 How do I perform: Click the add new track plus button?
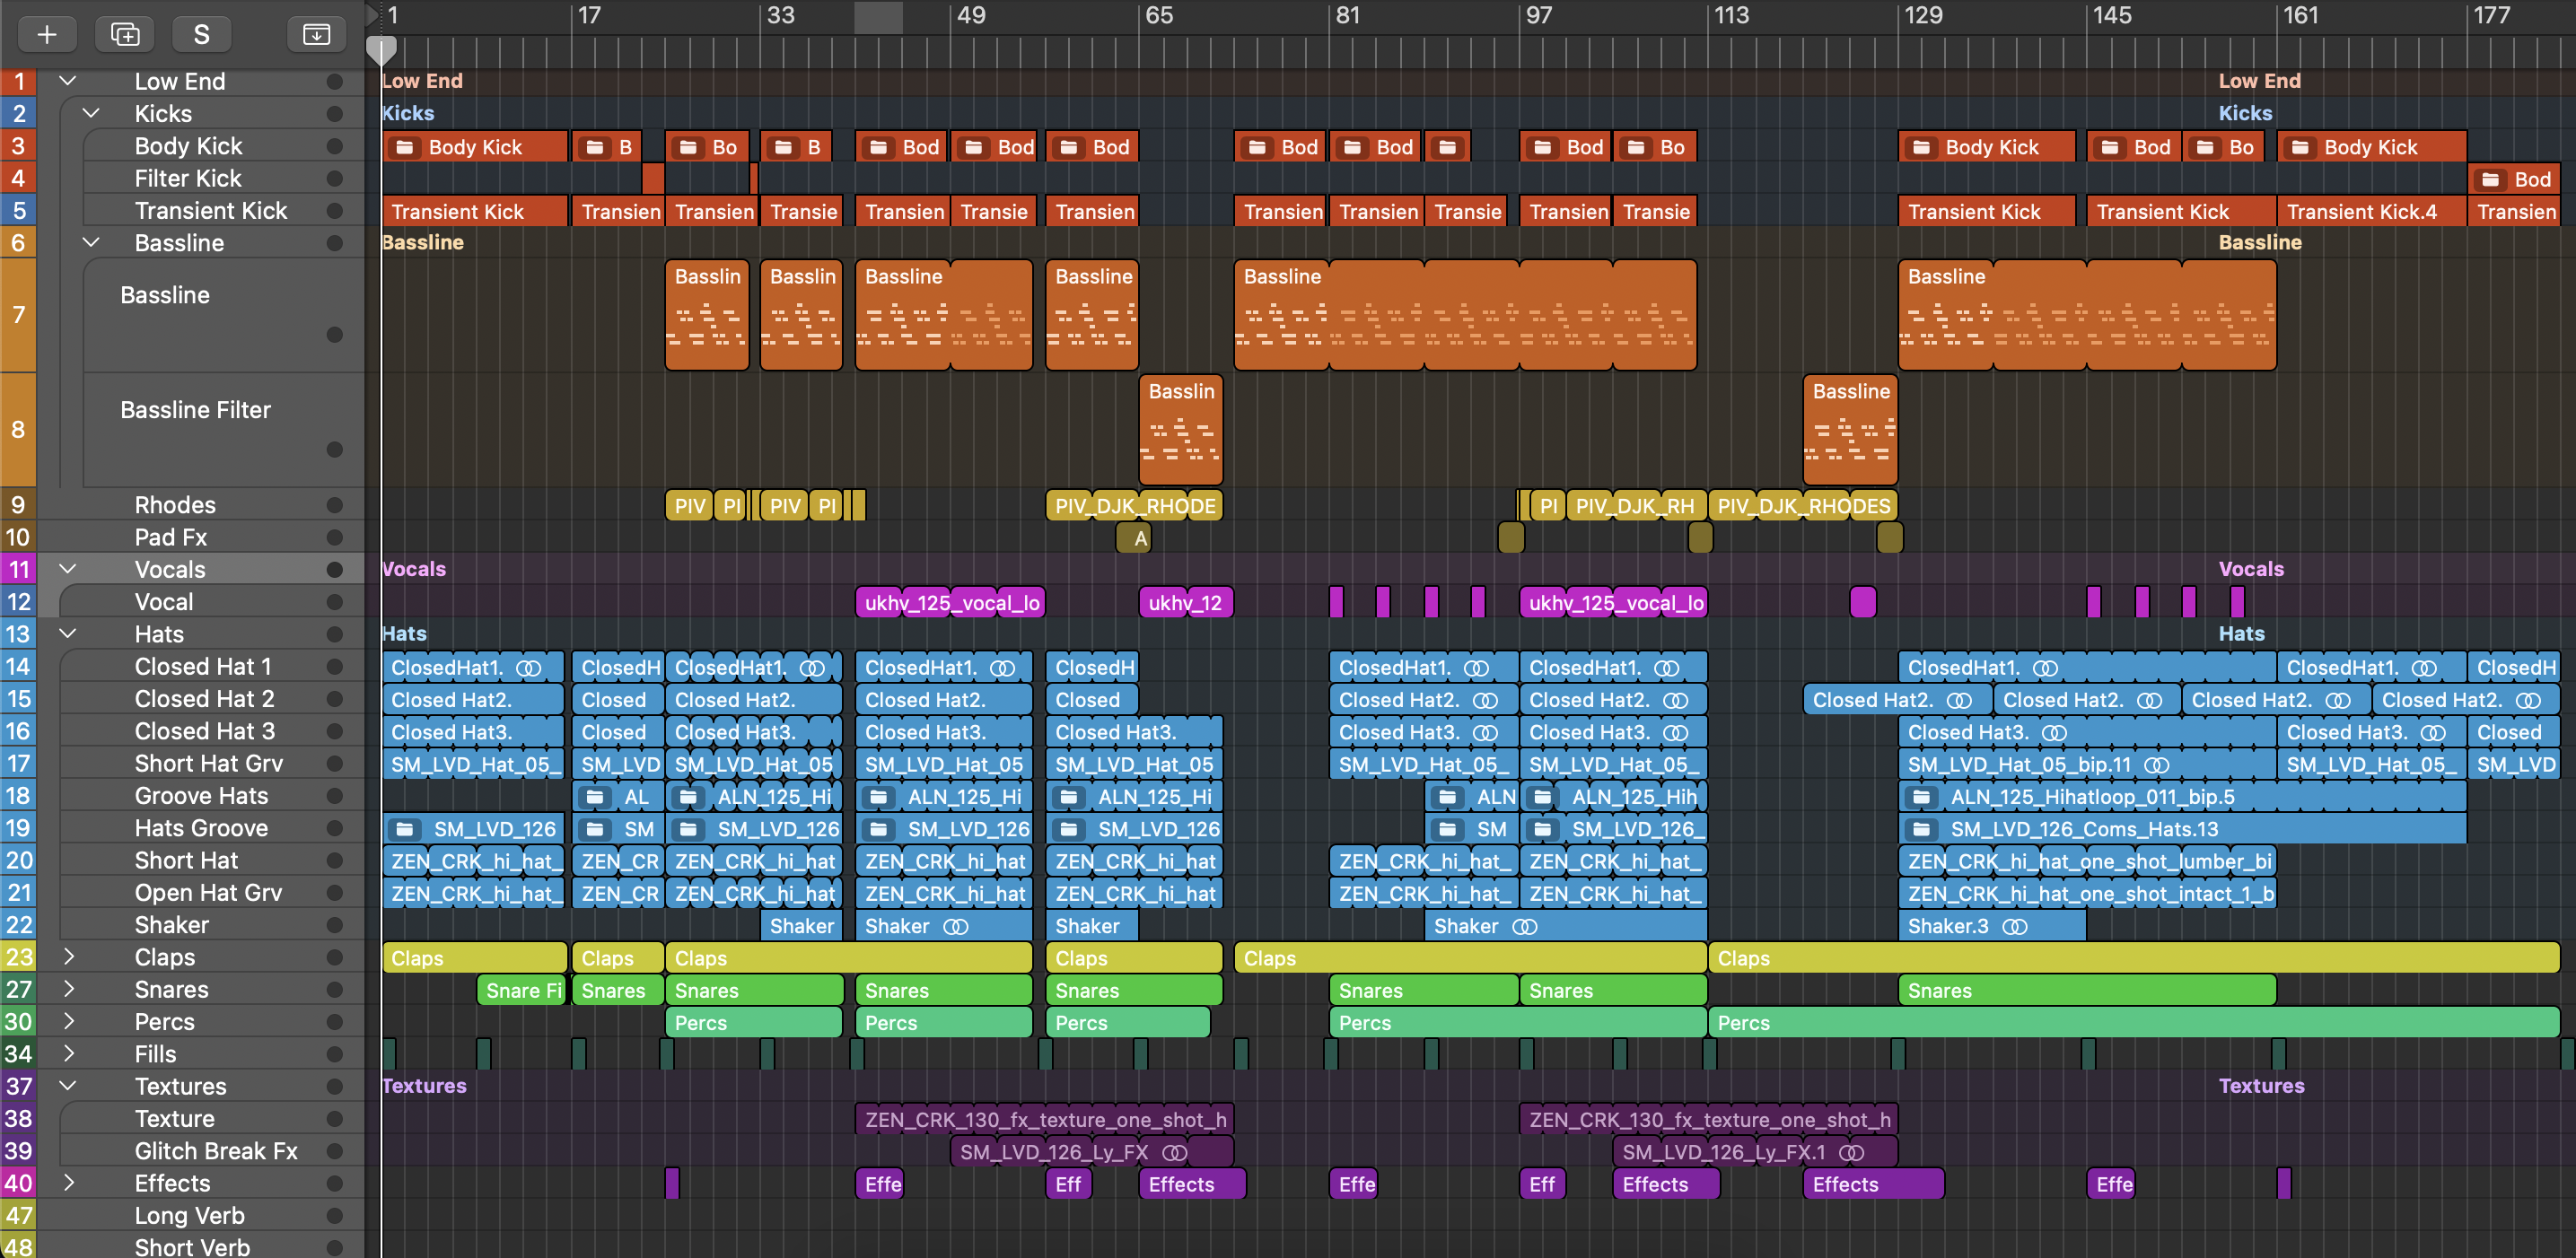46,34
